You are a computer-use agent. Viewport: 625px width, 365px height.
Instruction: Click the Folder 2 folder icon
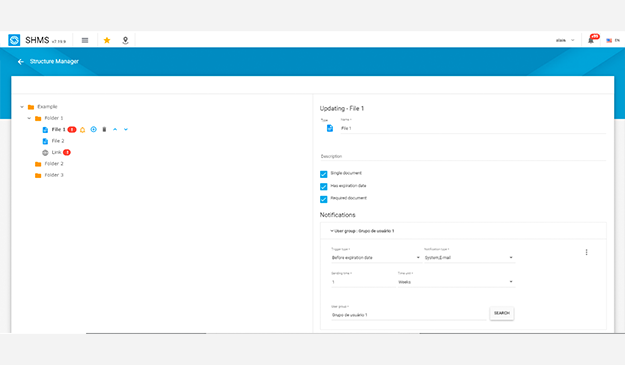tap(38, 164)
